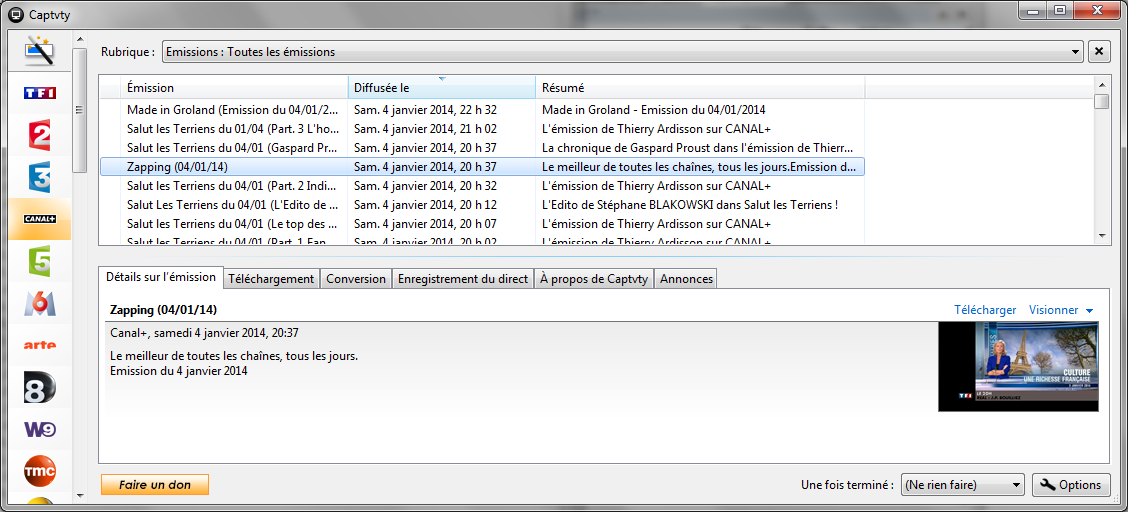Select the Canal+ channel icon
The width and height of the screenshot is (1128, 512).
pos(39,219)
